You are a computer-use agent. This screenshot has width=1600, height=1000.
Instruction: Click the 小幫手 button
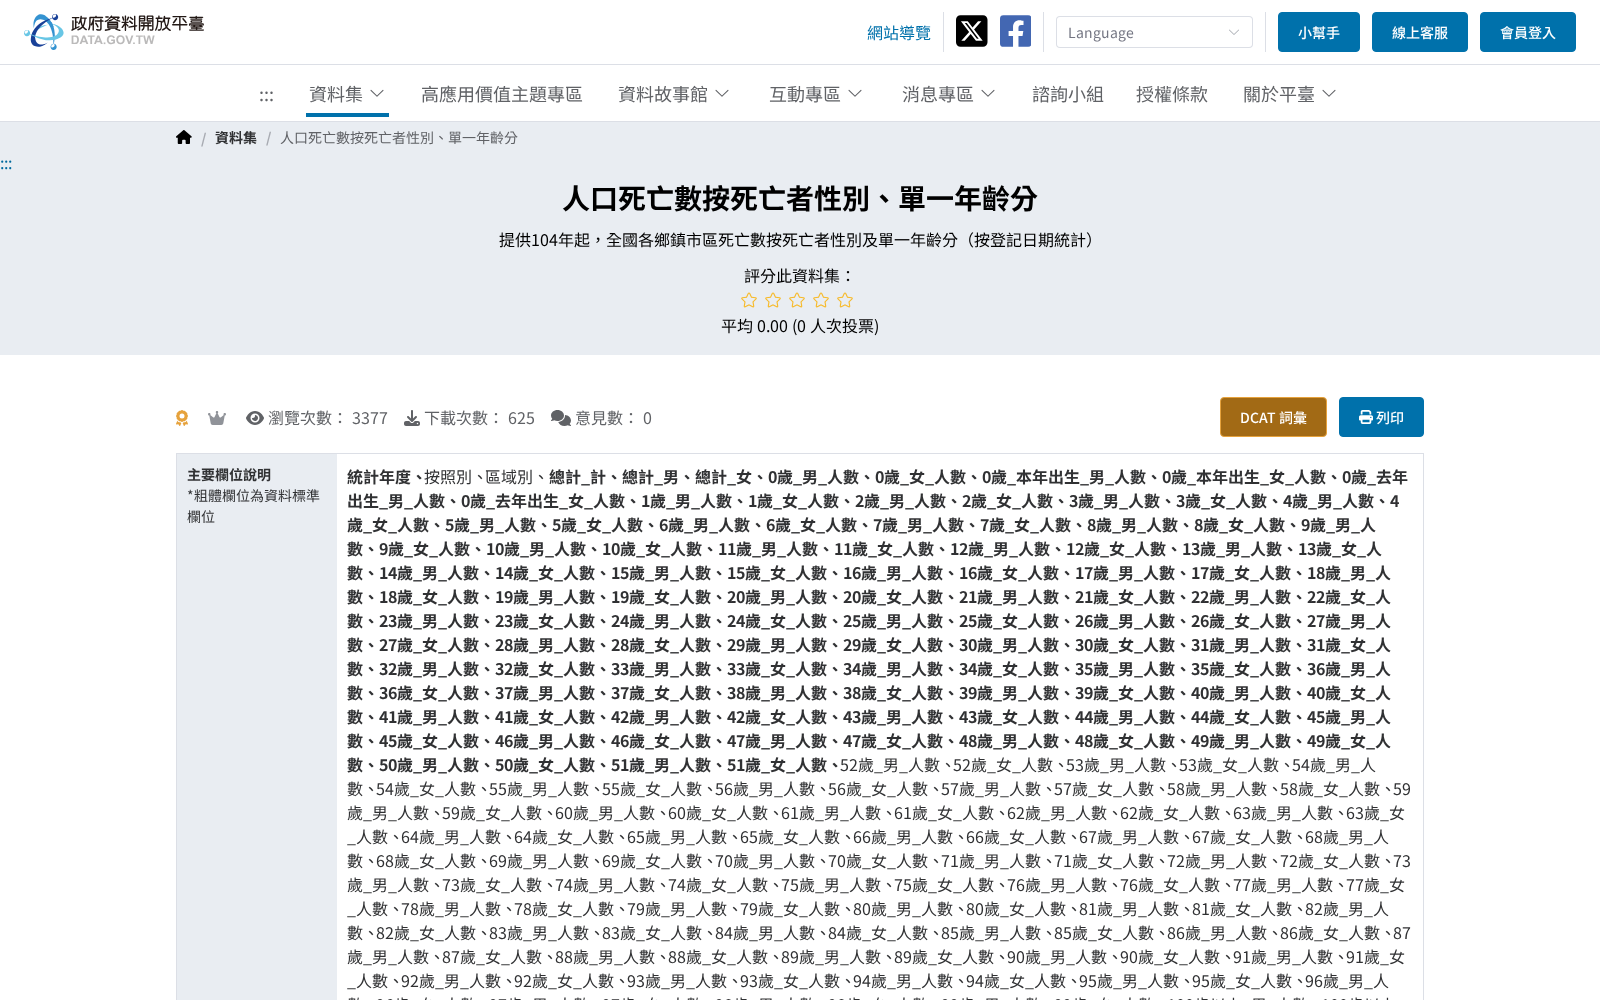1319,32
